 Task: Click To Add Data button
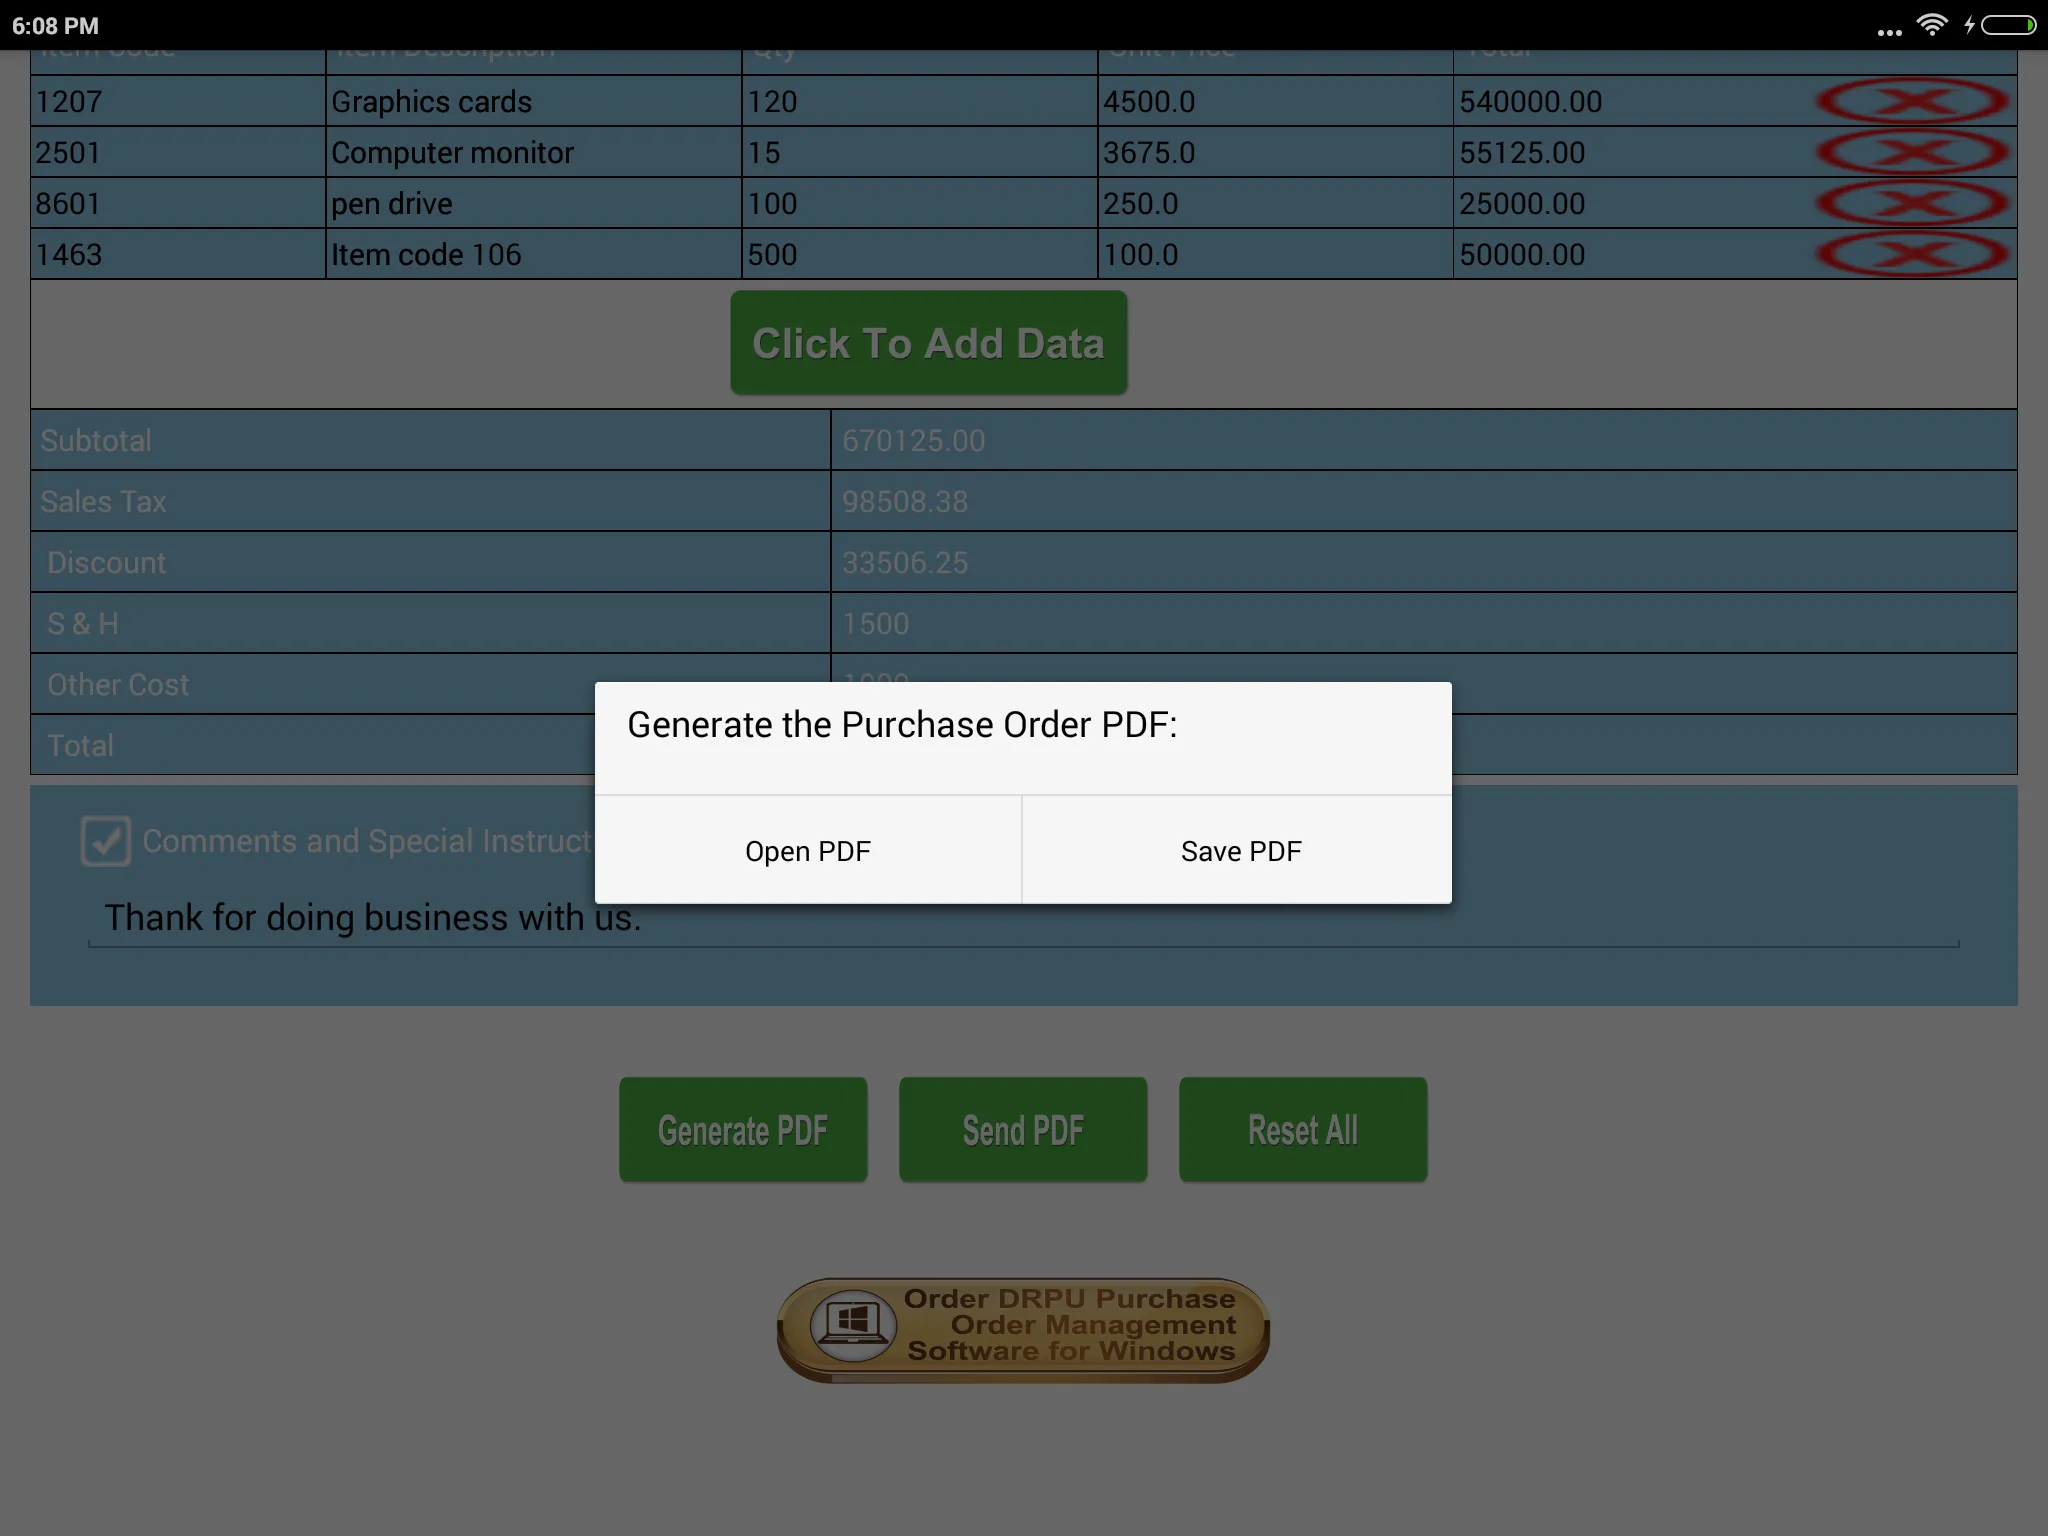[x=929, y=343]
